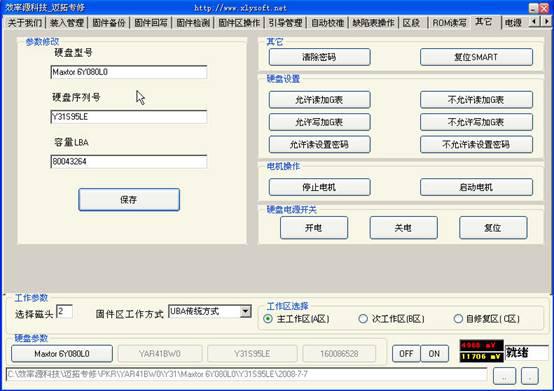This screenshot has height=391, width=554.
Task: Click the 160086528 capacity field
Action: click(x=339, y=354)
